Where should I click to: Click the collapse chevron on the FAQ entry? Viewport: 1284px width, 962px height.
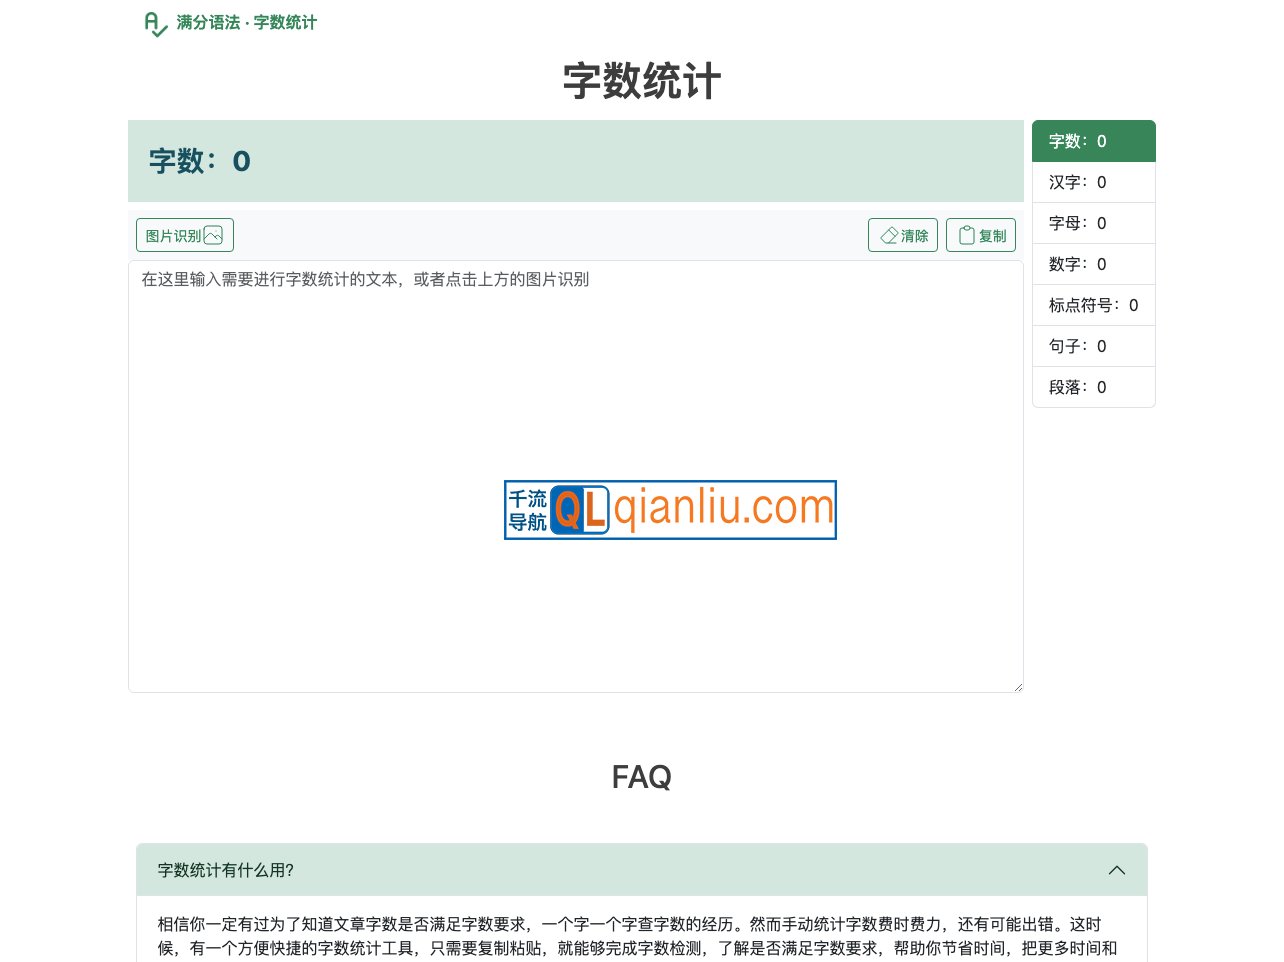pos(1117,870)
